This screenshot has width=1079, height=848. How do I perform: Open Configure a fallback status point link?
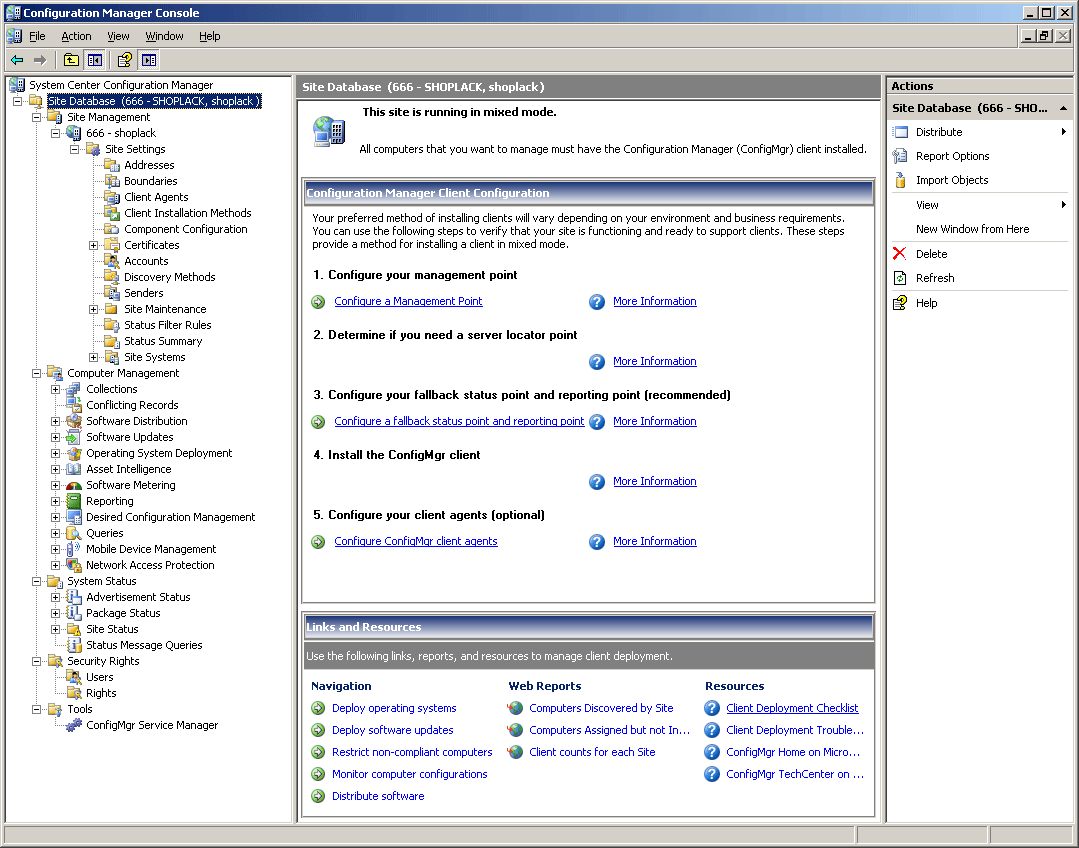459,421
